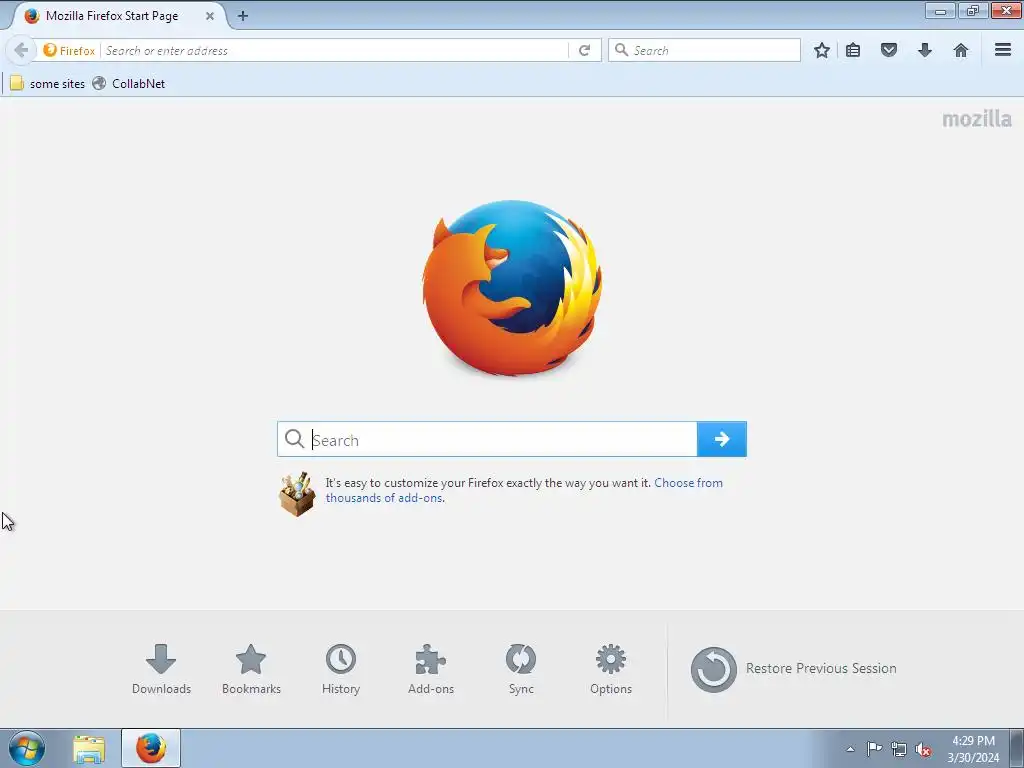Open Action Center flag icon

874,749
